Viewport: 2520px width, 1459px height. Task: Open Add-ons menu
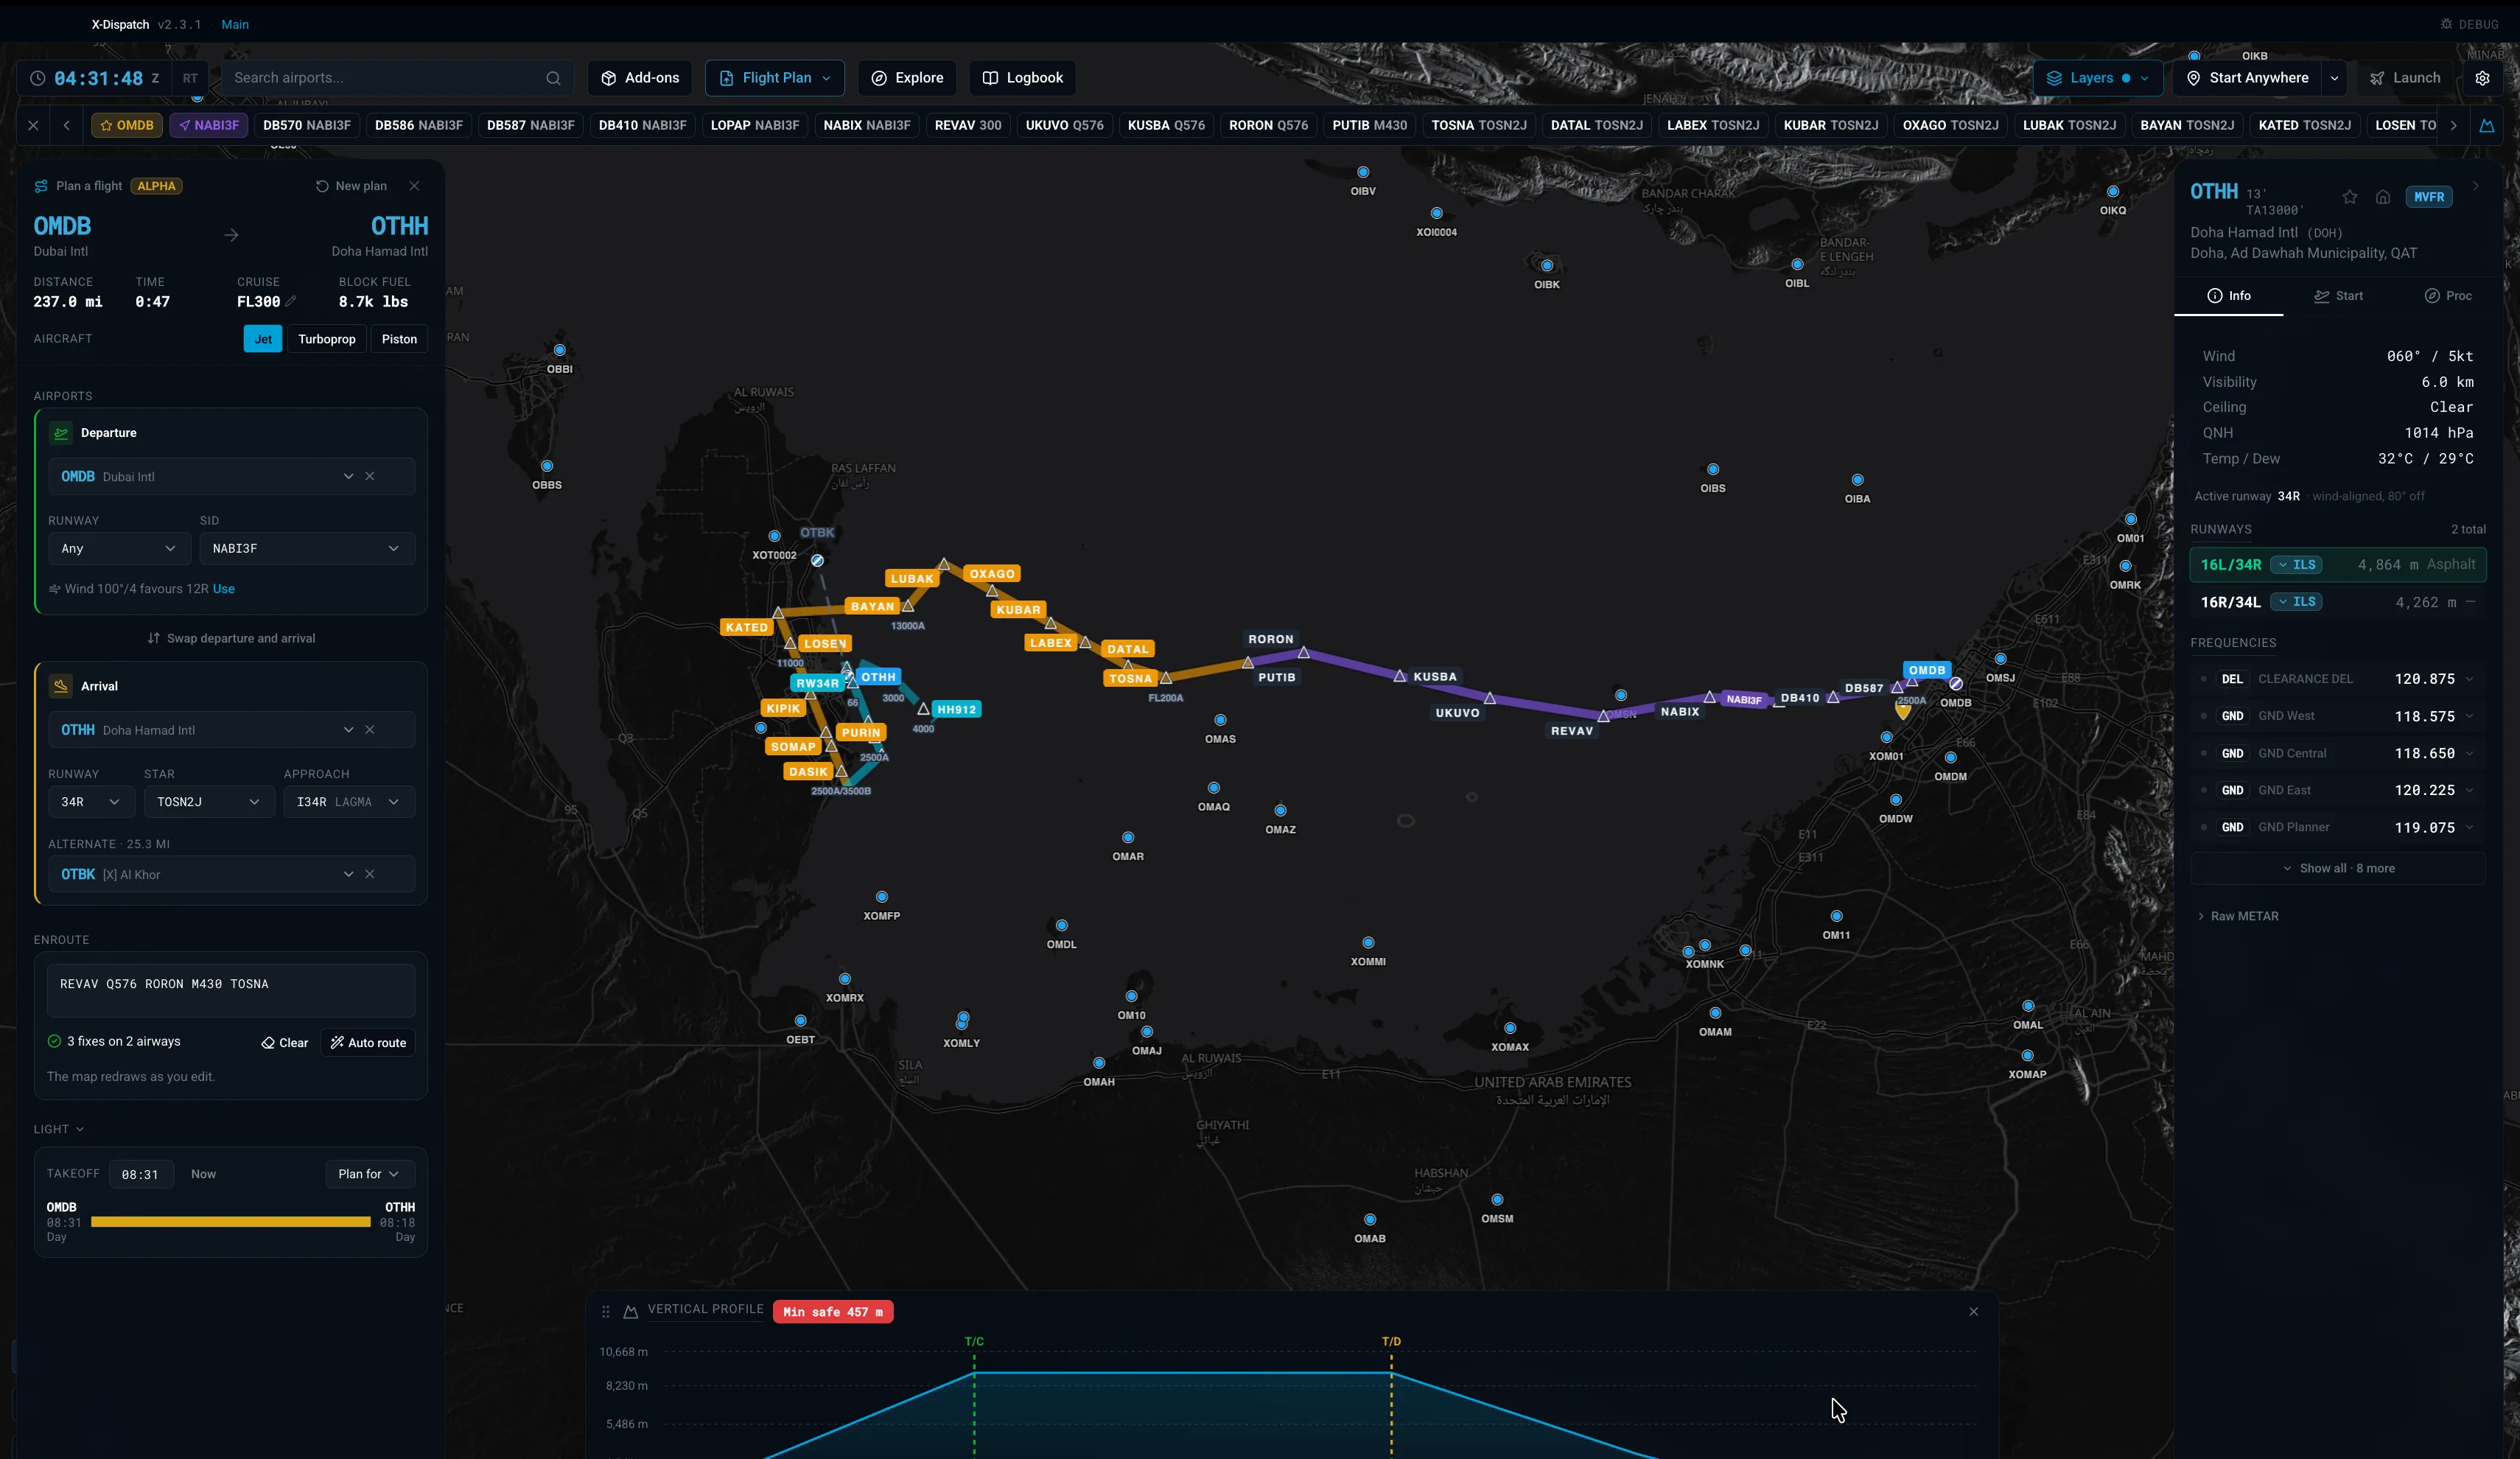pyautogui.click(x=640, y=78)
